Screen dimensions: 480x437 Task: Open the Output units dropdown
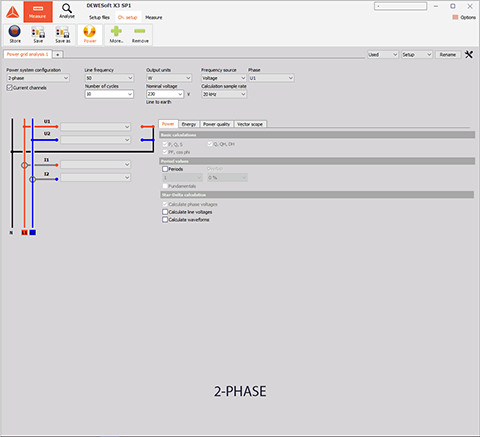coord(169,78)
